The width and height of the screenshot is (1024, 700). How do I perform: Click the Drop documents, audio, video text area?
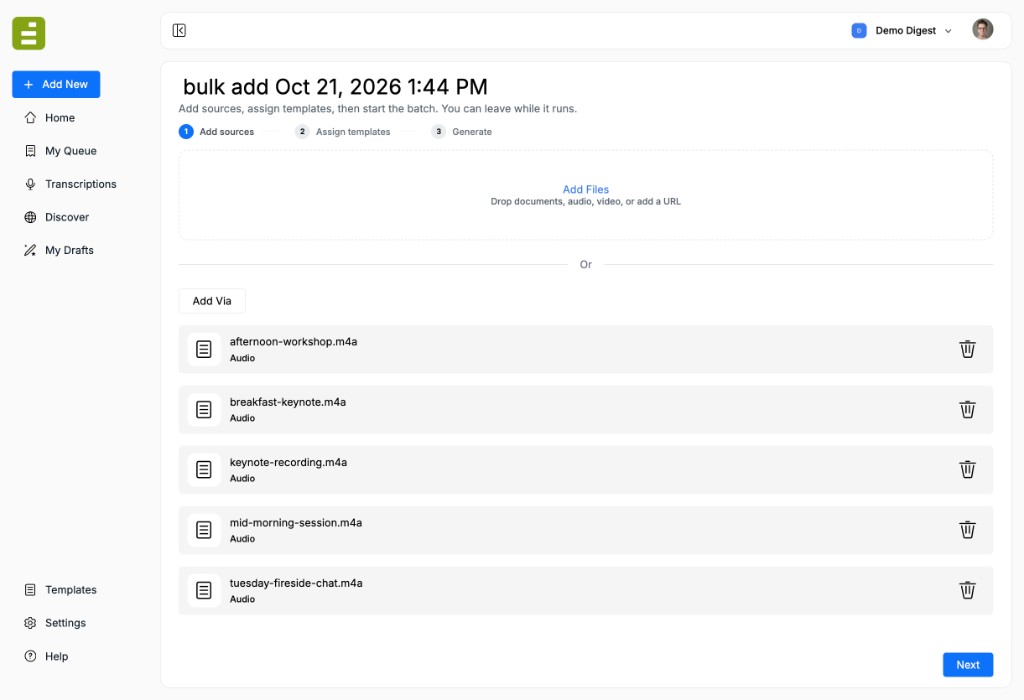tap(585, 202)
